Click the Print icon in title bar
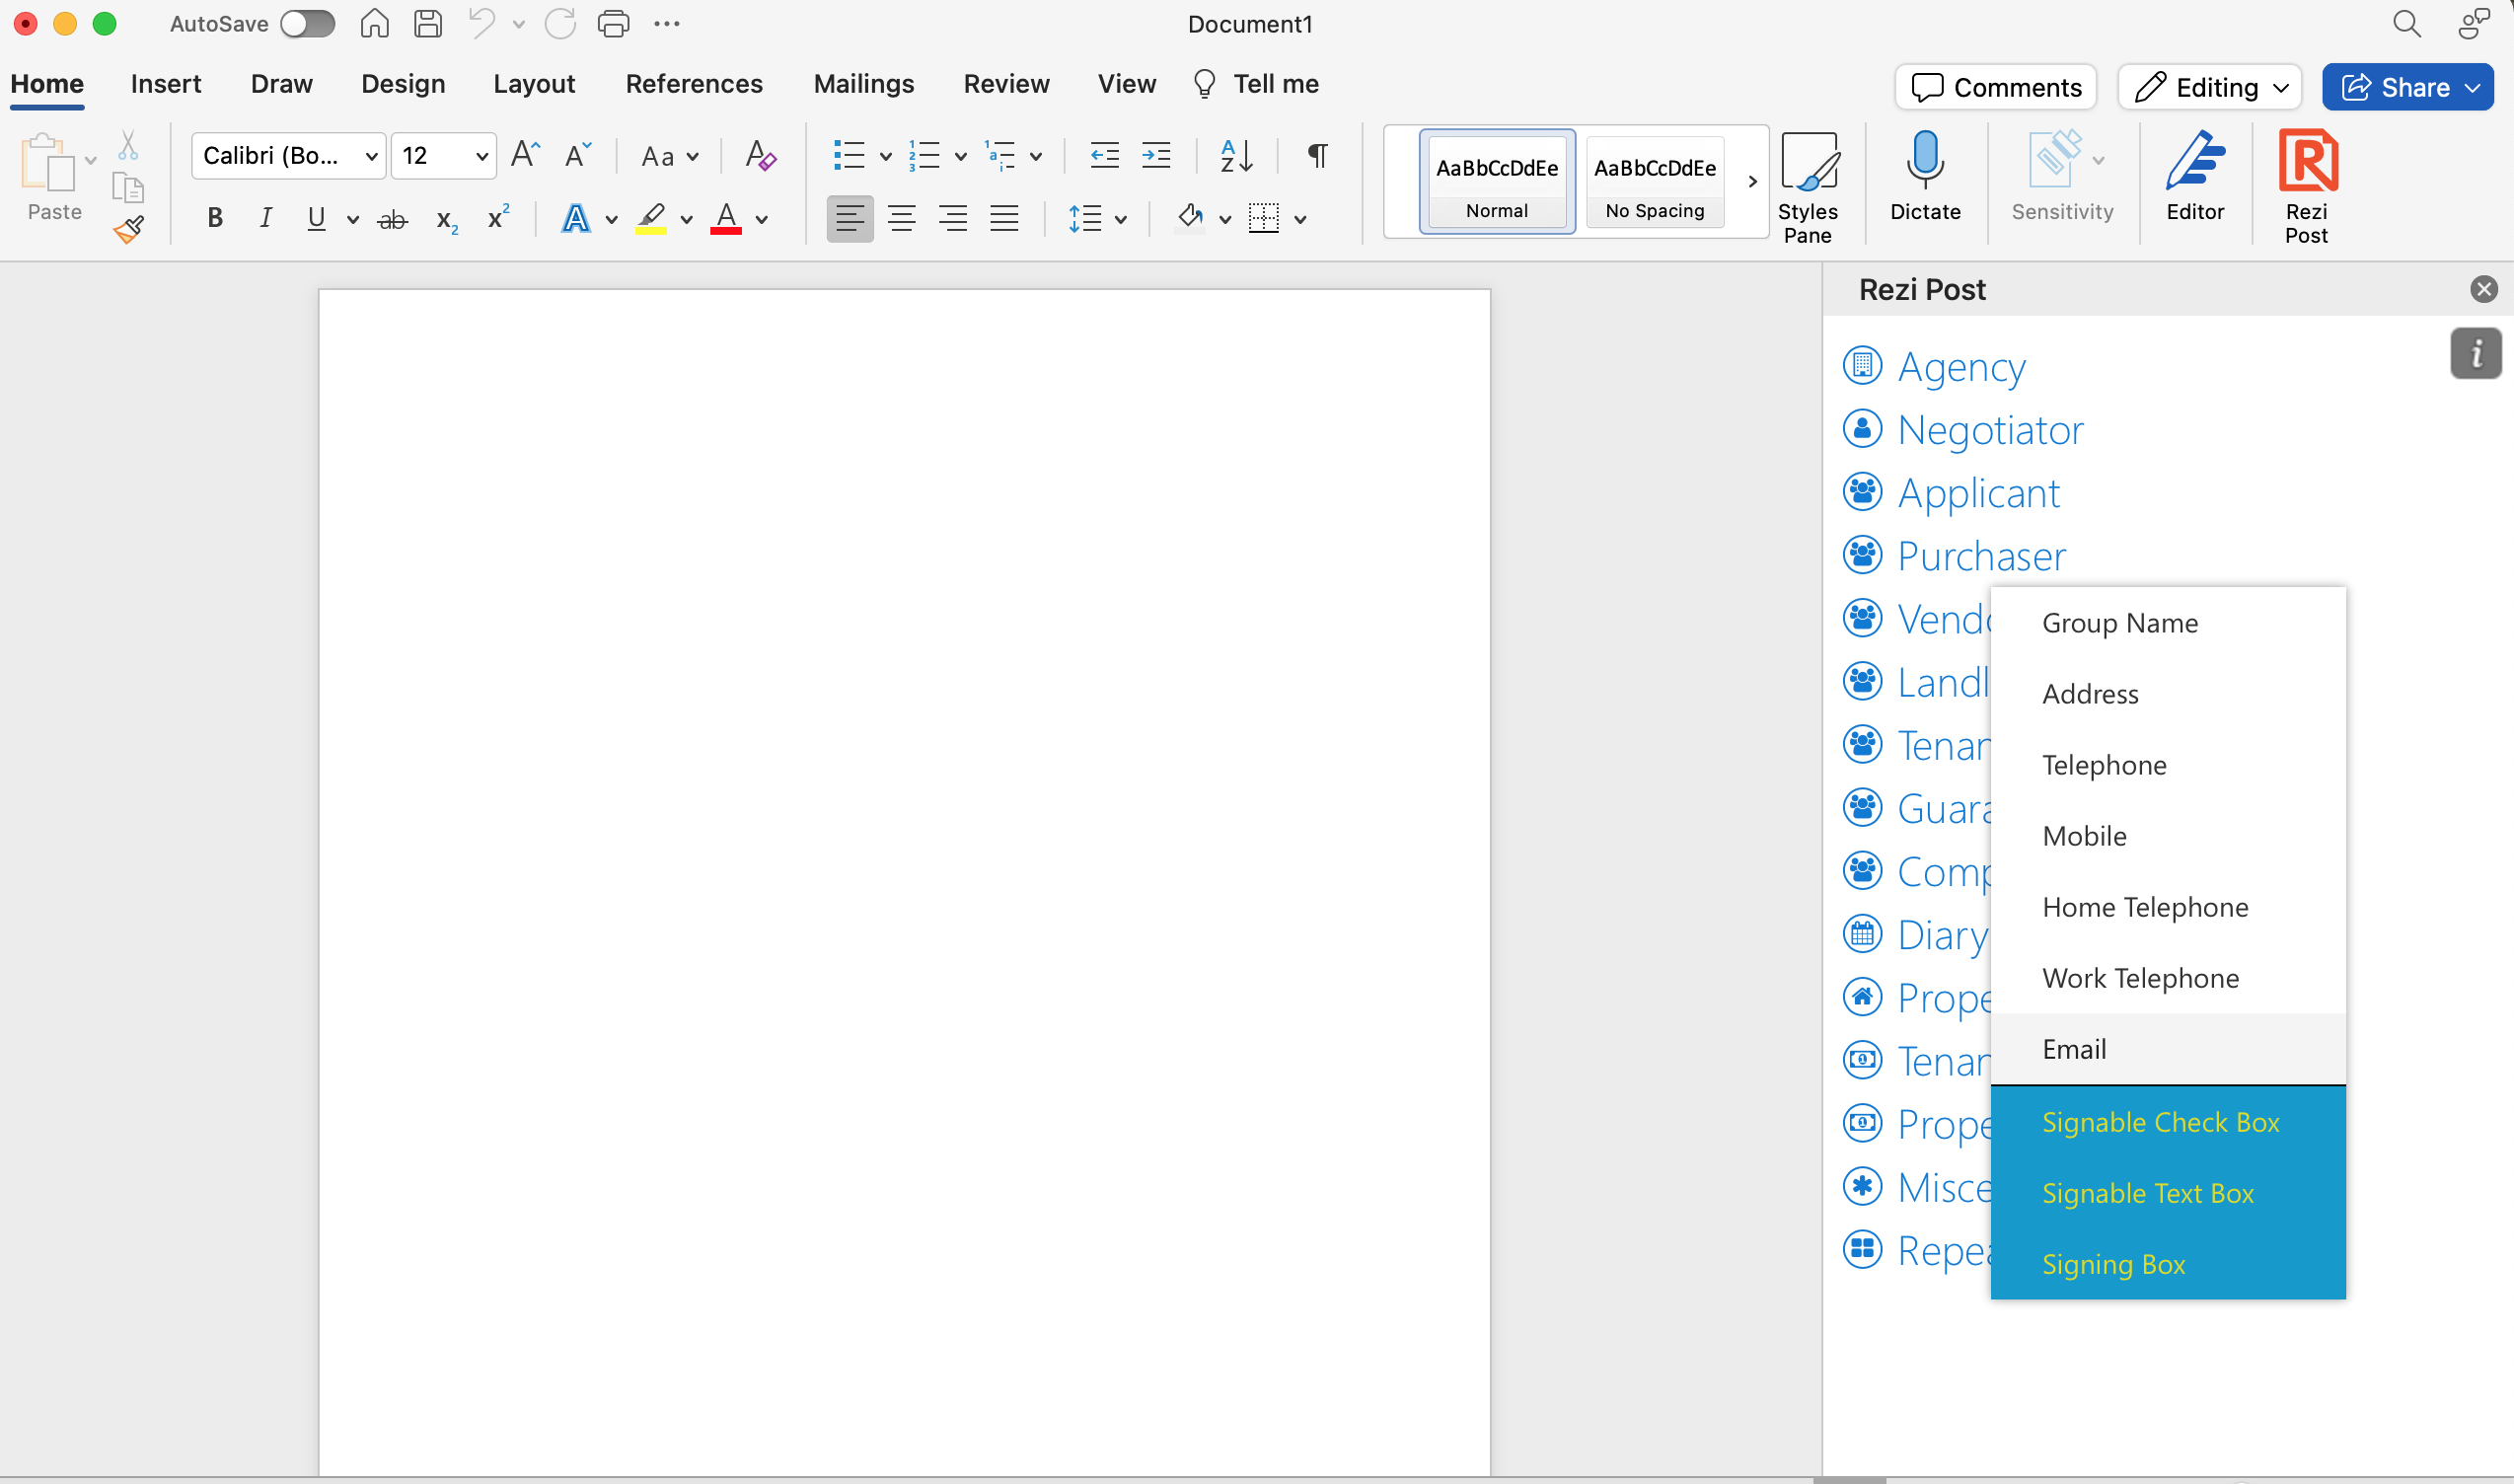 (613, 24)
